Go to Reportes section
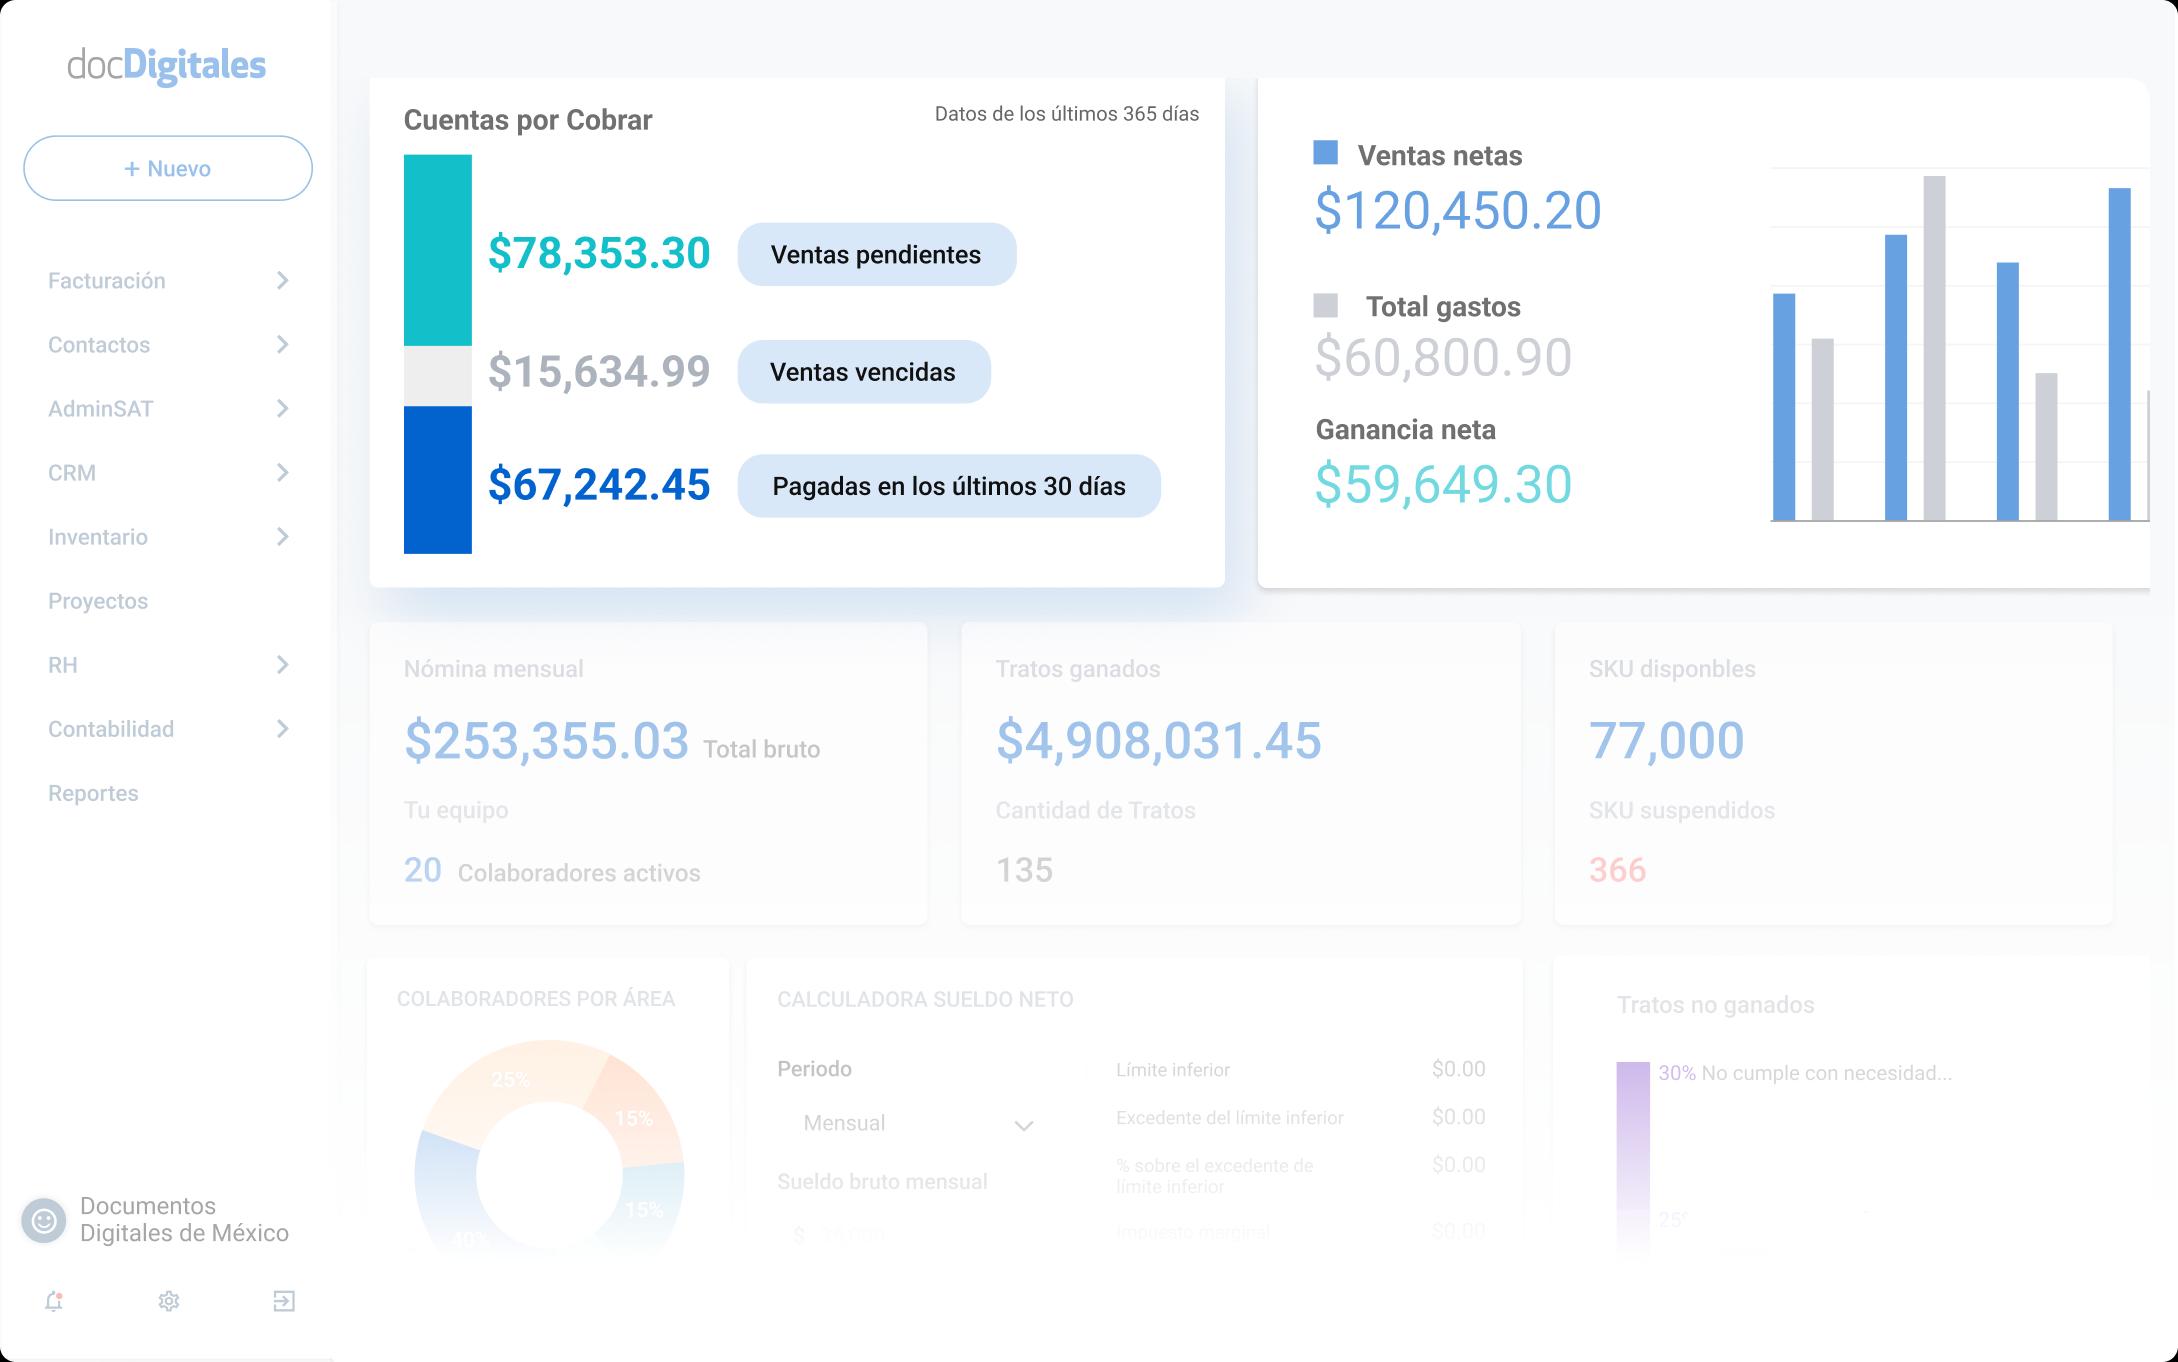 point(93,793)
